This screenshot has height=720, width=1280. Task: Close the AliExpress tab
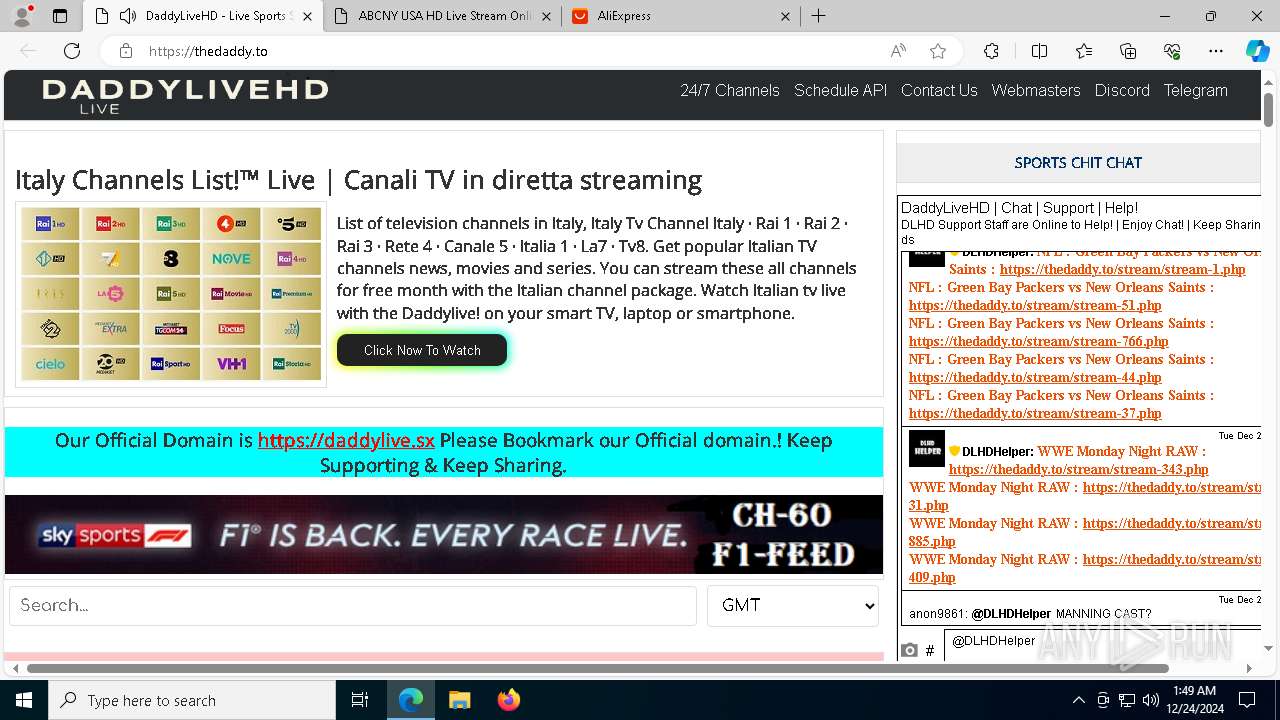click(x=785, y=16)
